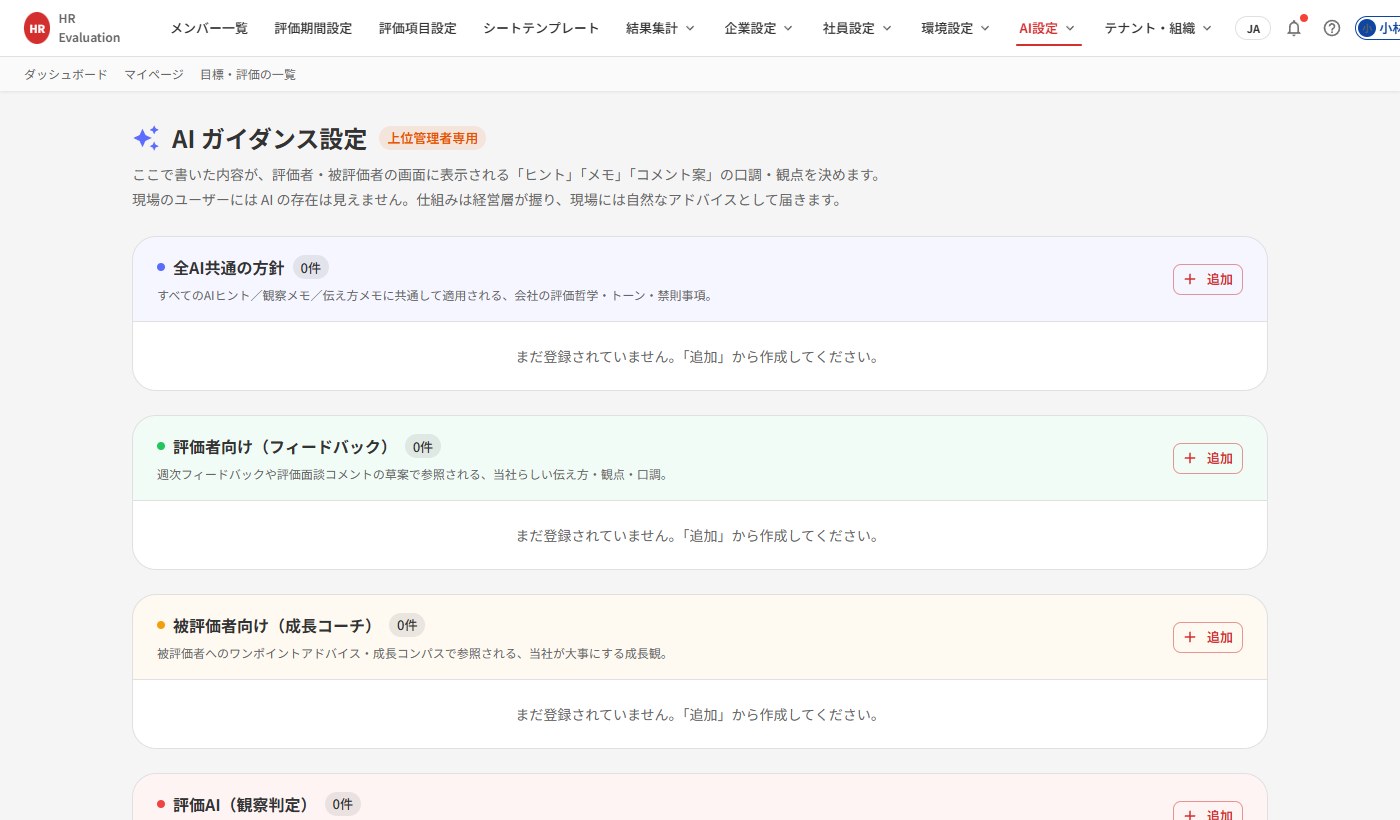1400x820 pixels.
Task: Go to ダッシュボード link
Action: pos(65,74)
